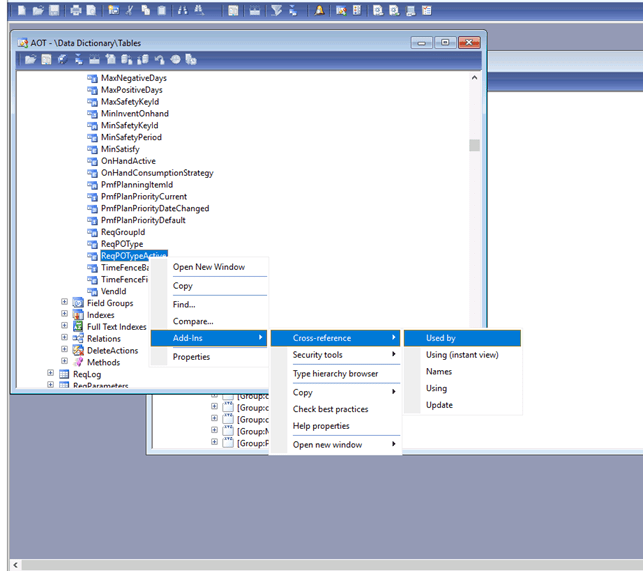Click 'Compare...' in the context menu
This screenshot has width=643, height=571.
(x=193, y=321)
